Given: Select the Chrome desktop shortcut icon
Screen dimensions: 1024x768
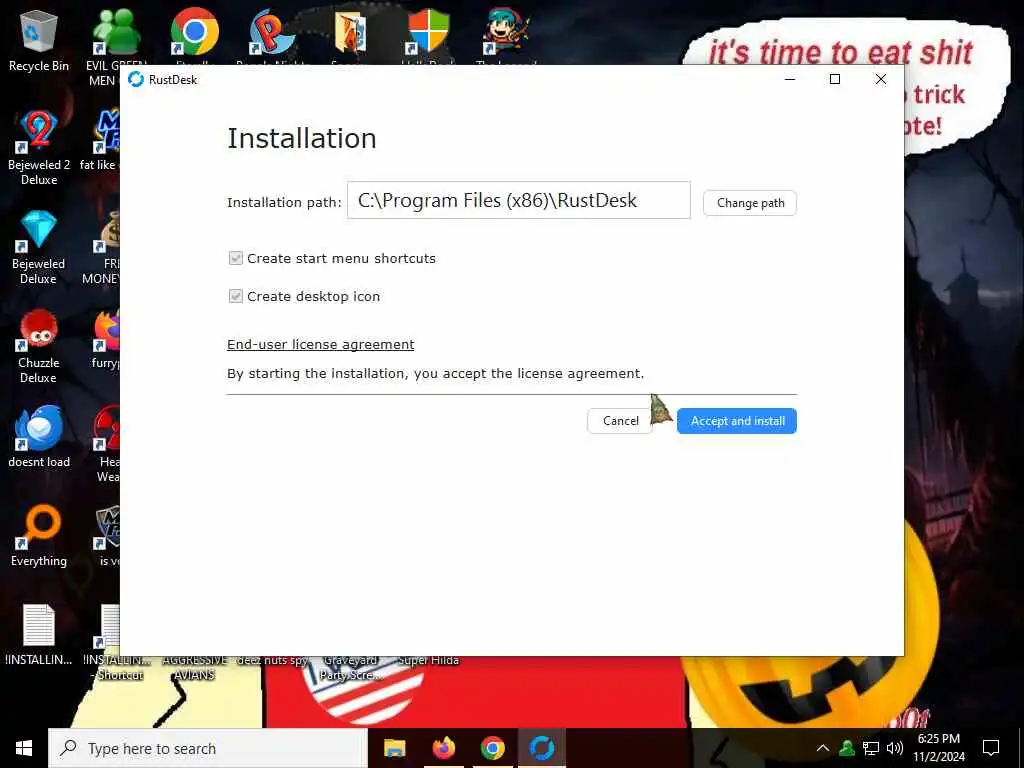Looking at the screenshot, I should point(194,33).
